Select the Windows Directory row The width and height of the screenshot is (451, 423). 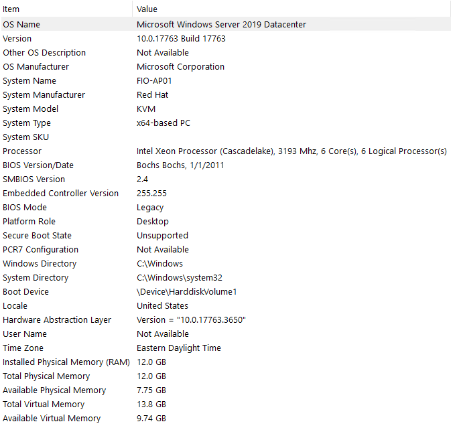(x=225, y=264)
